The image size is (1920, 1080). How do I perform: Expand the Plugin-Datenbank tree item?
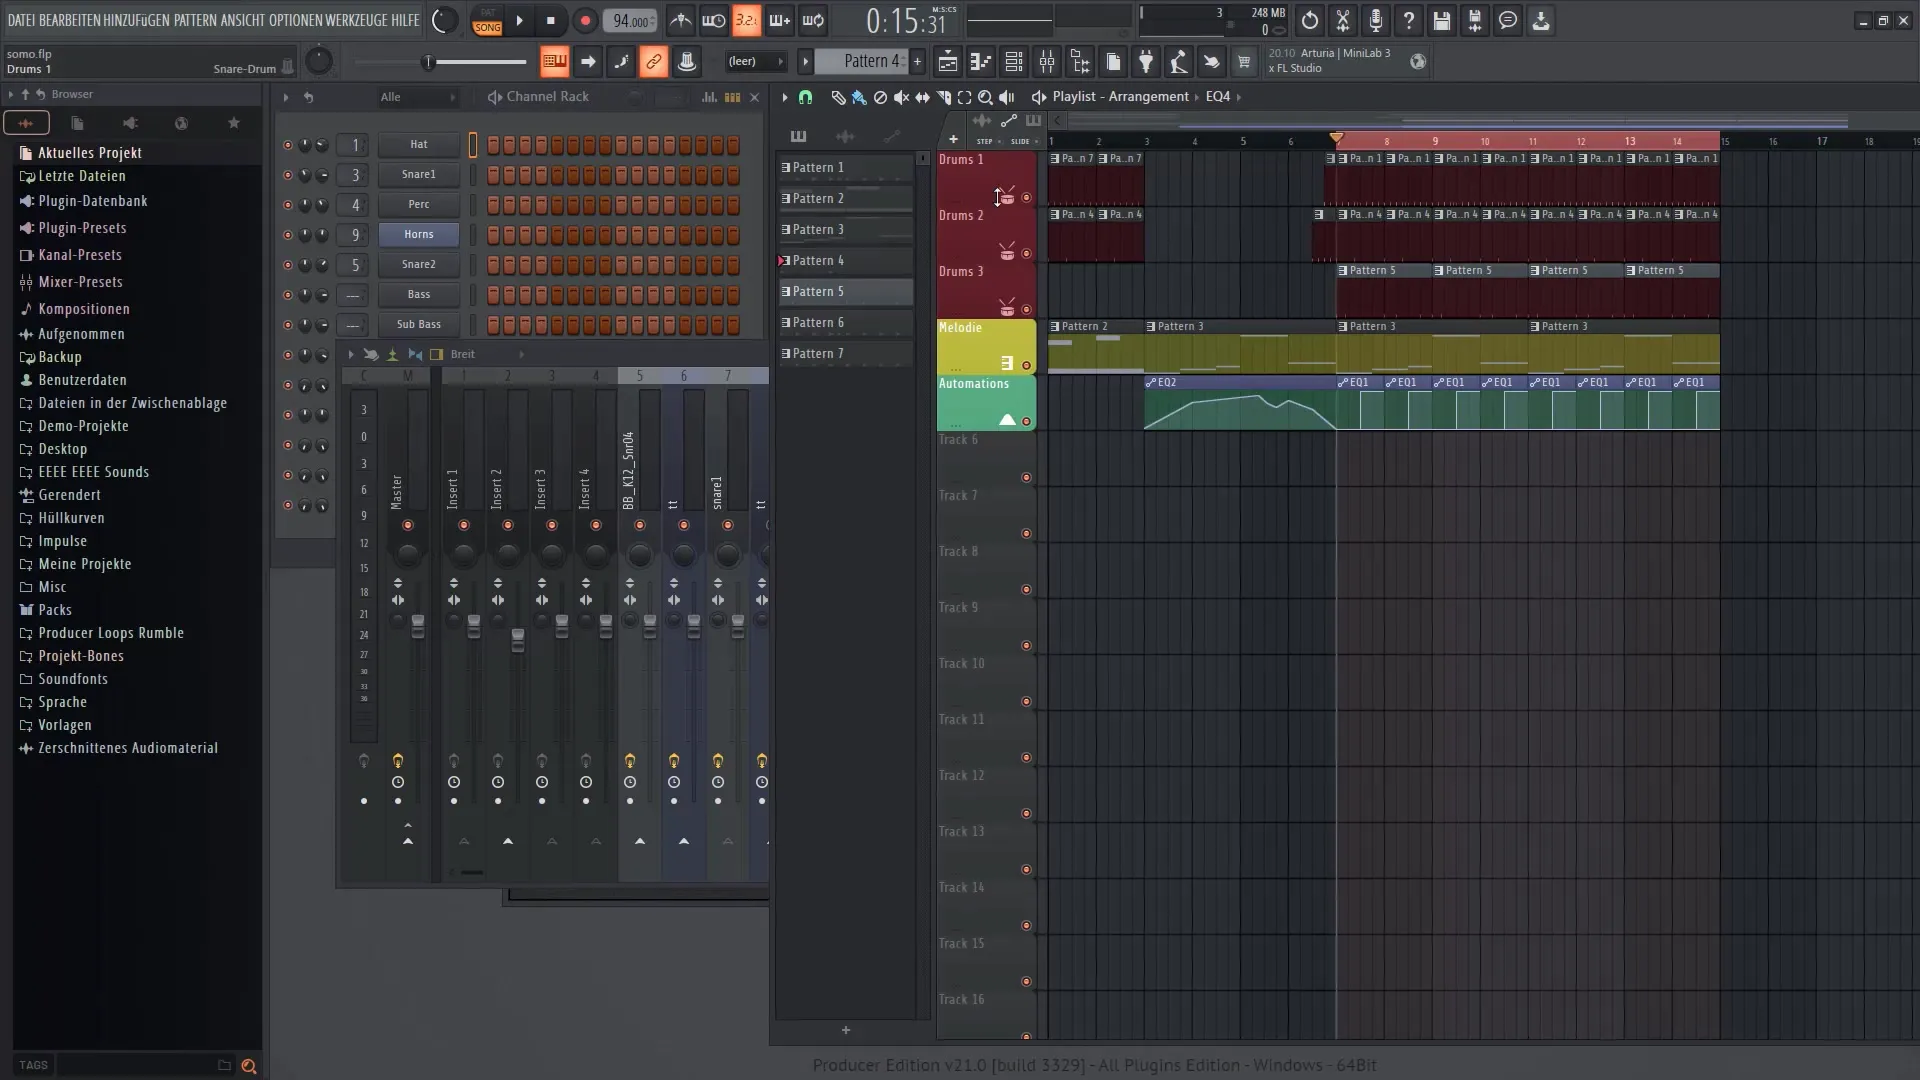click(x=92, y=200)
